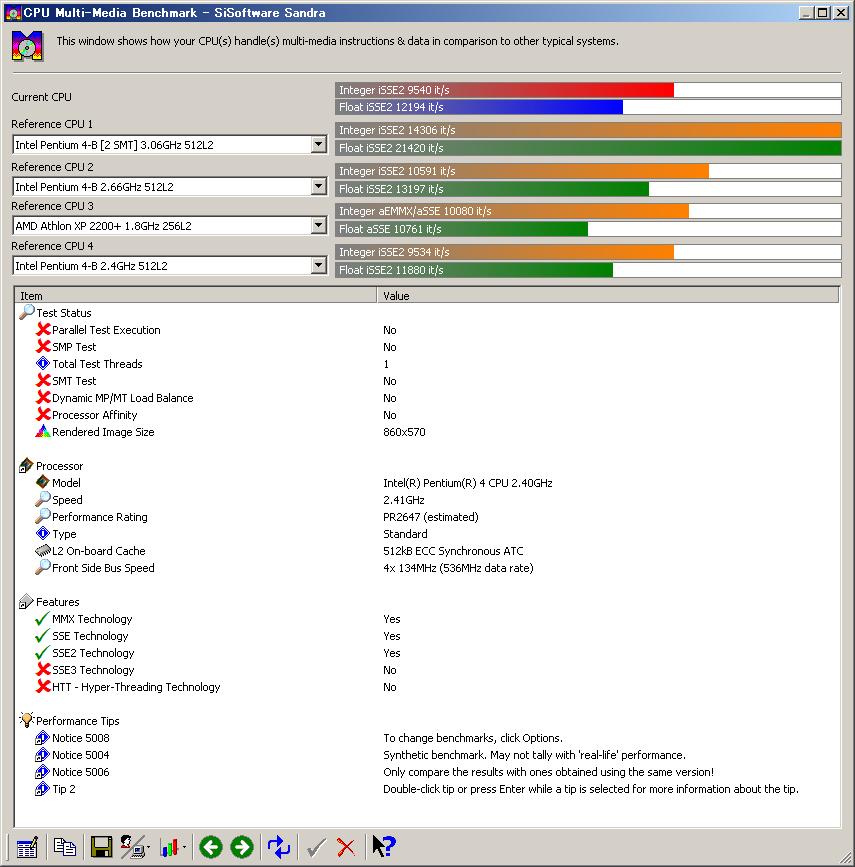Click the grey checkmark OK icon
The width and height of the screenshot is (855, 867).
point(316,847)
